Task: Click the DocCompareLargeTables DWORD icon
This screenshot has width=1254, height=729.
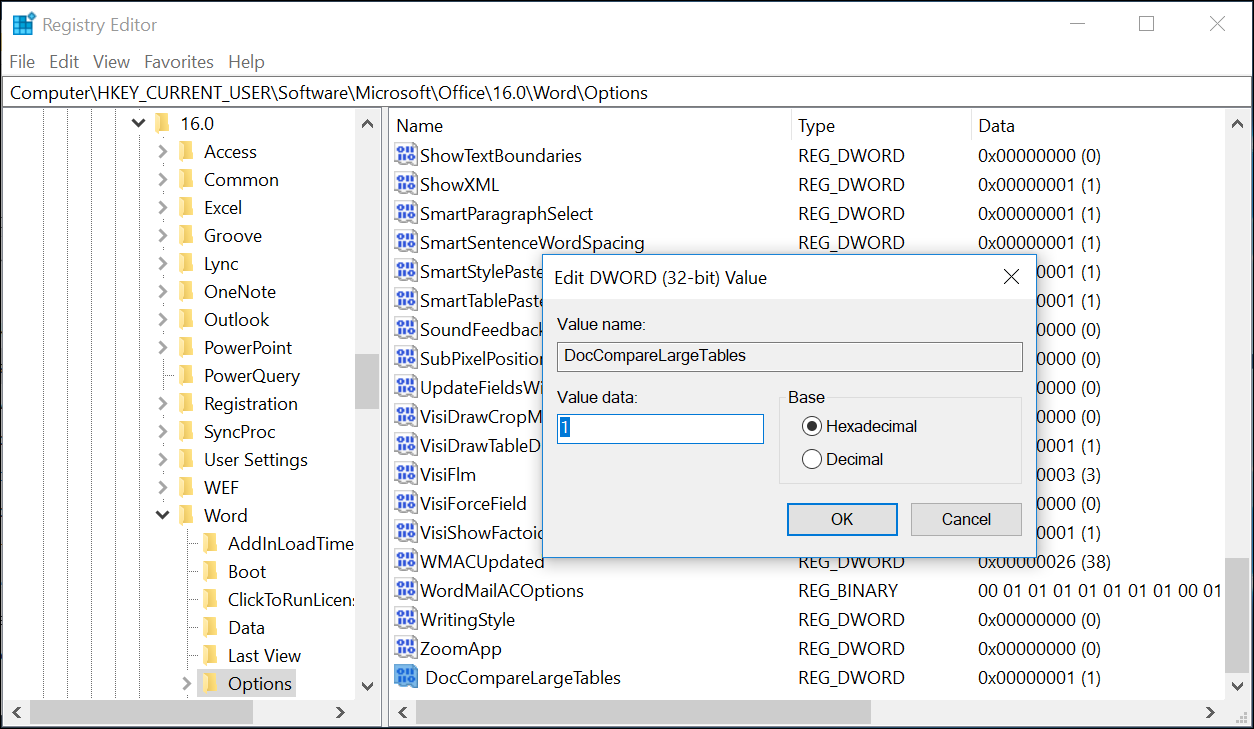Action: pyautogui.click(x=405, y=677)
